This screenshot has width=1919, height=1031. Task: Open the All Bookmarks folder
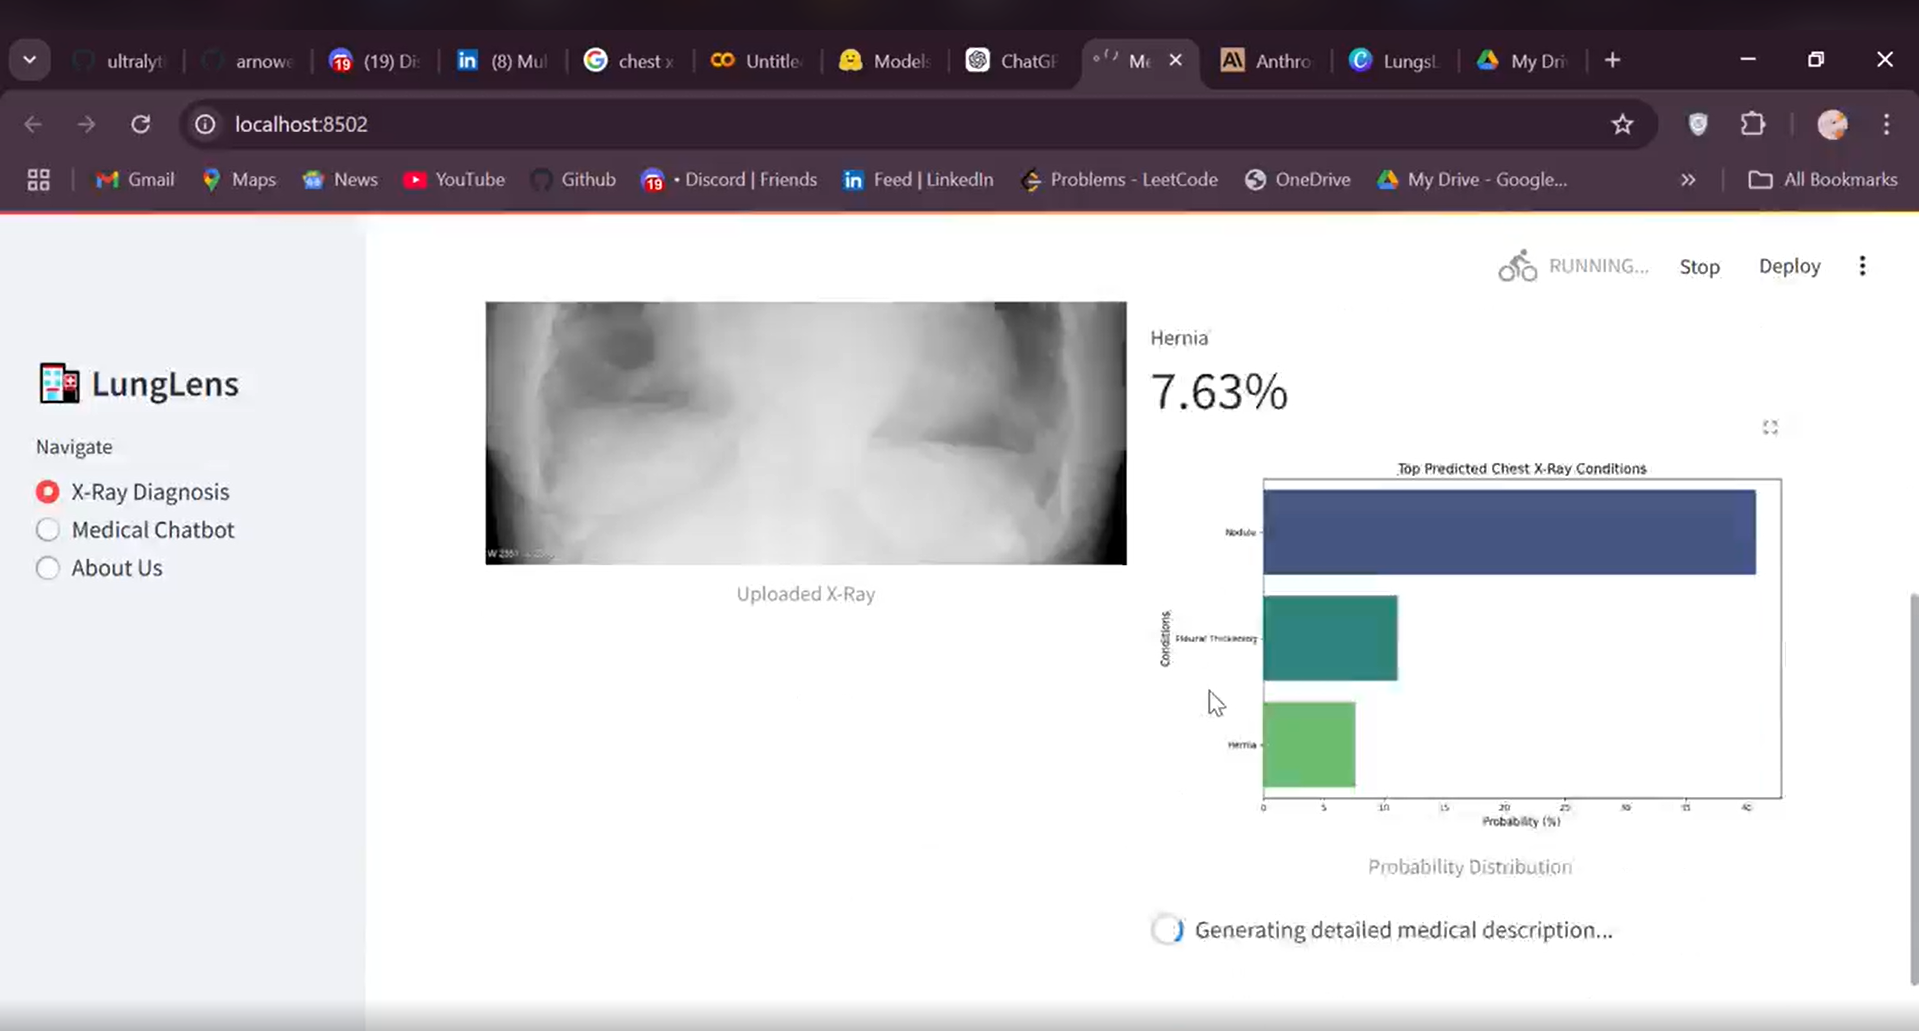tap(1822, 180)
